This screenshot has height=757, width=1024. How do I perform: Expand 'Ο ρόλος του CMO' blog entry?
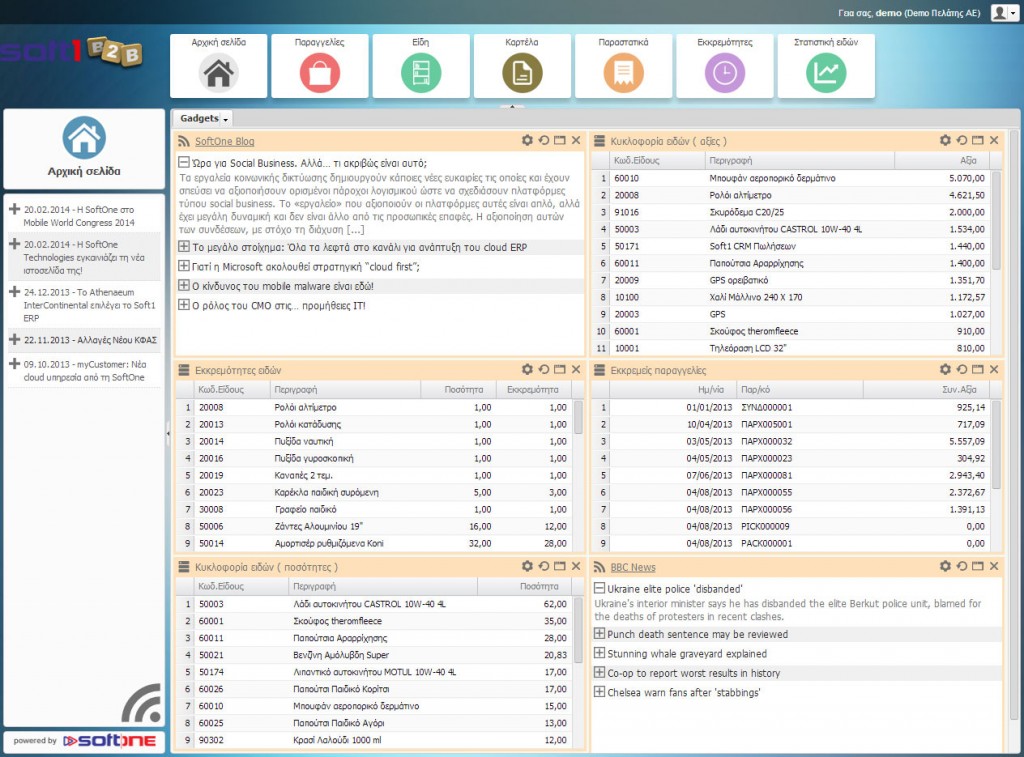click(x=184, y=305)
